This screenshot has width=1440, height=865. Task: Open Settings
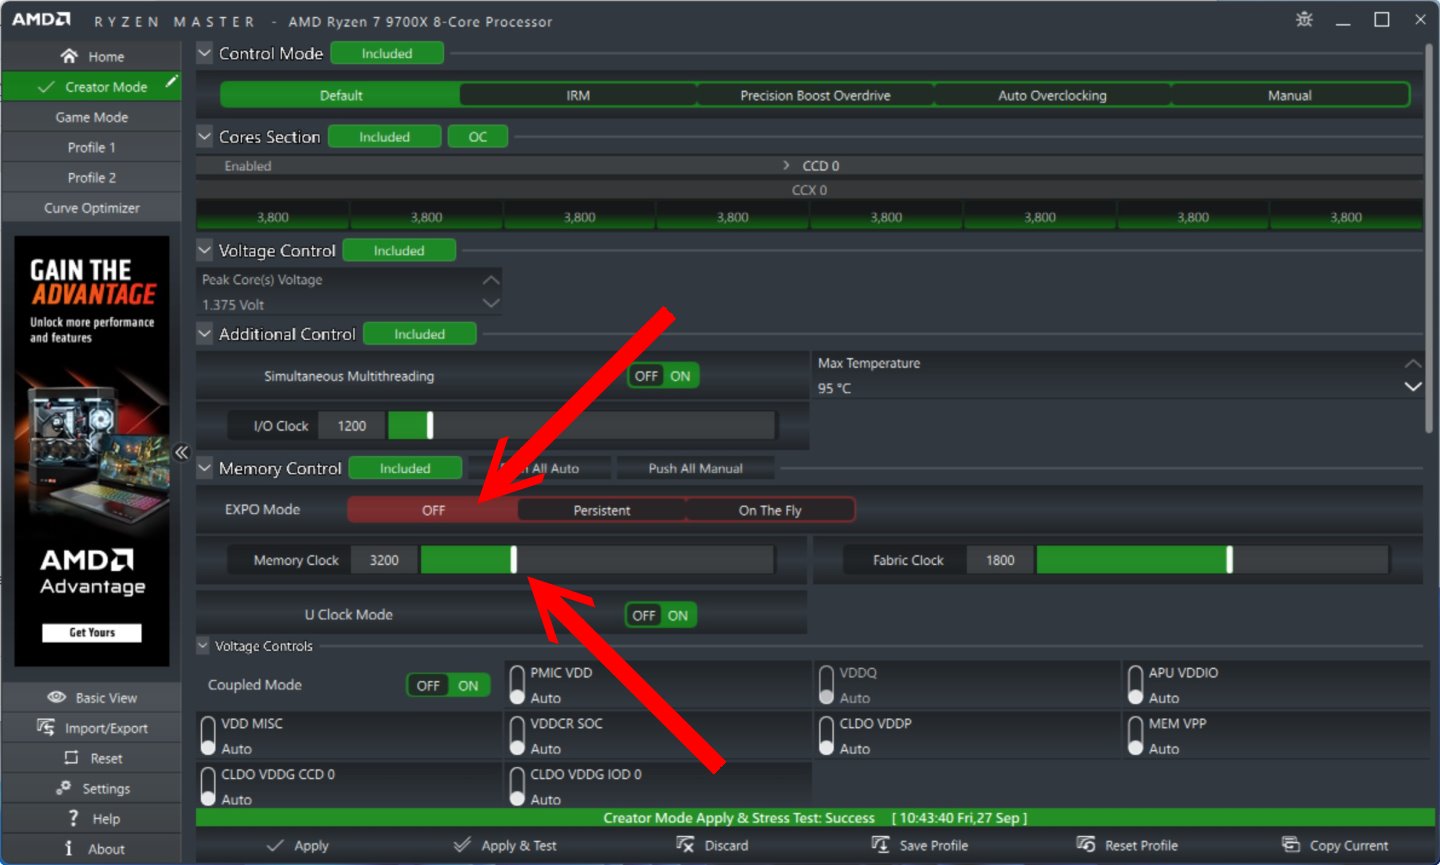[91, 787]
